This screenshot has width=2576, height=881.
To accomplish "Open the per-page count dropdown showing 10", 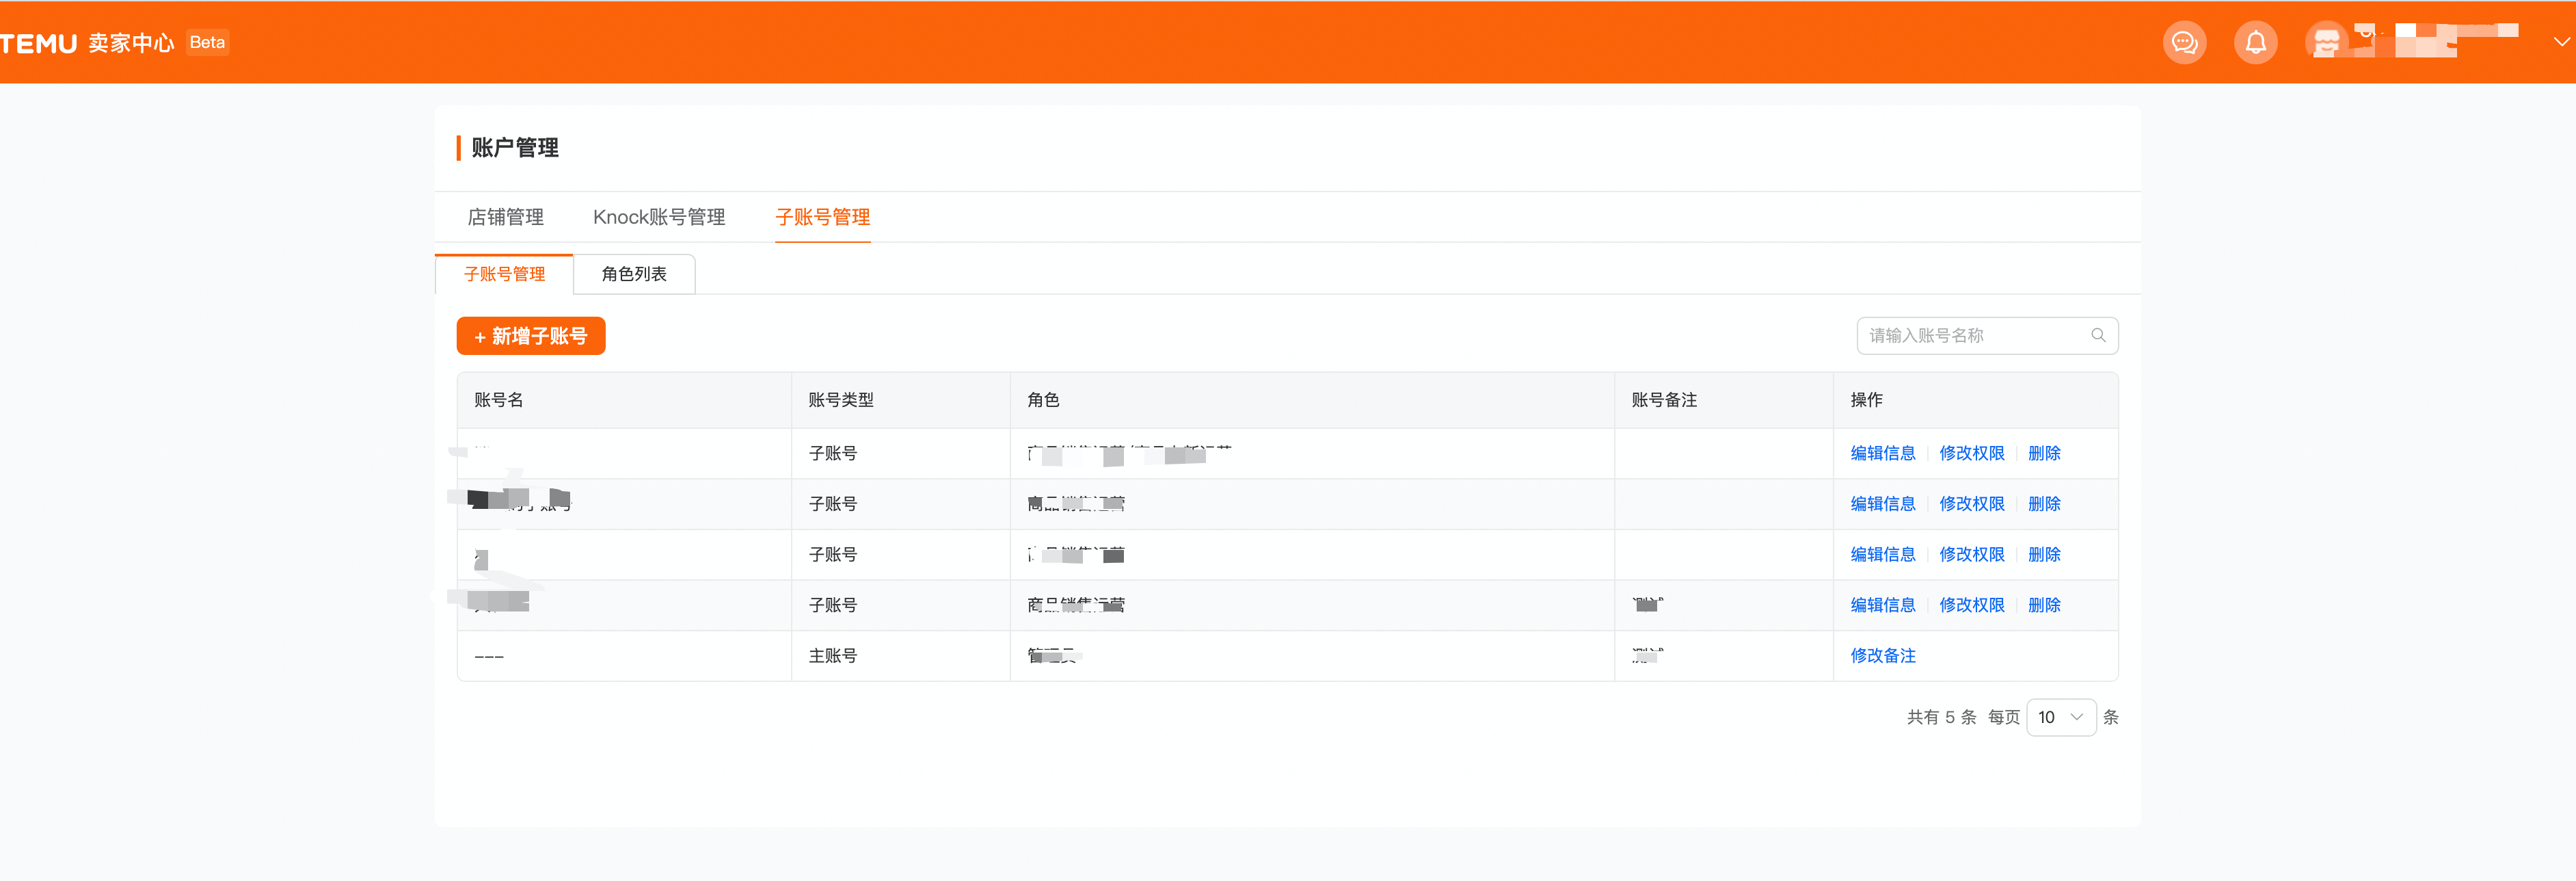I will (x=2060, y=717).
